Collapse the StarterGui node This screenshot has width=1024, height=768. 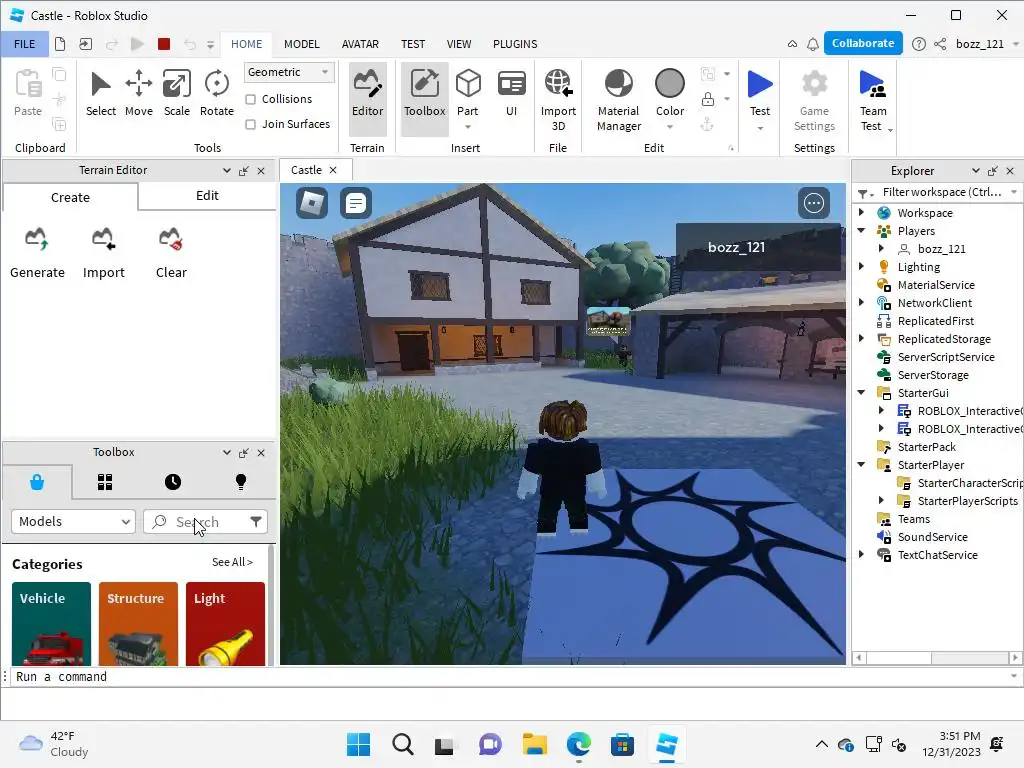(861, 392)
